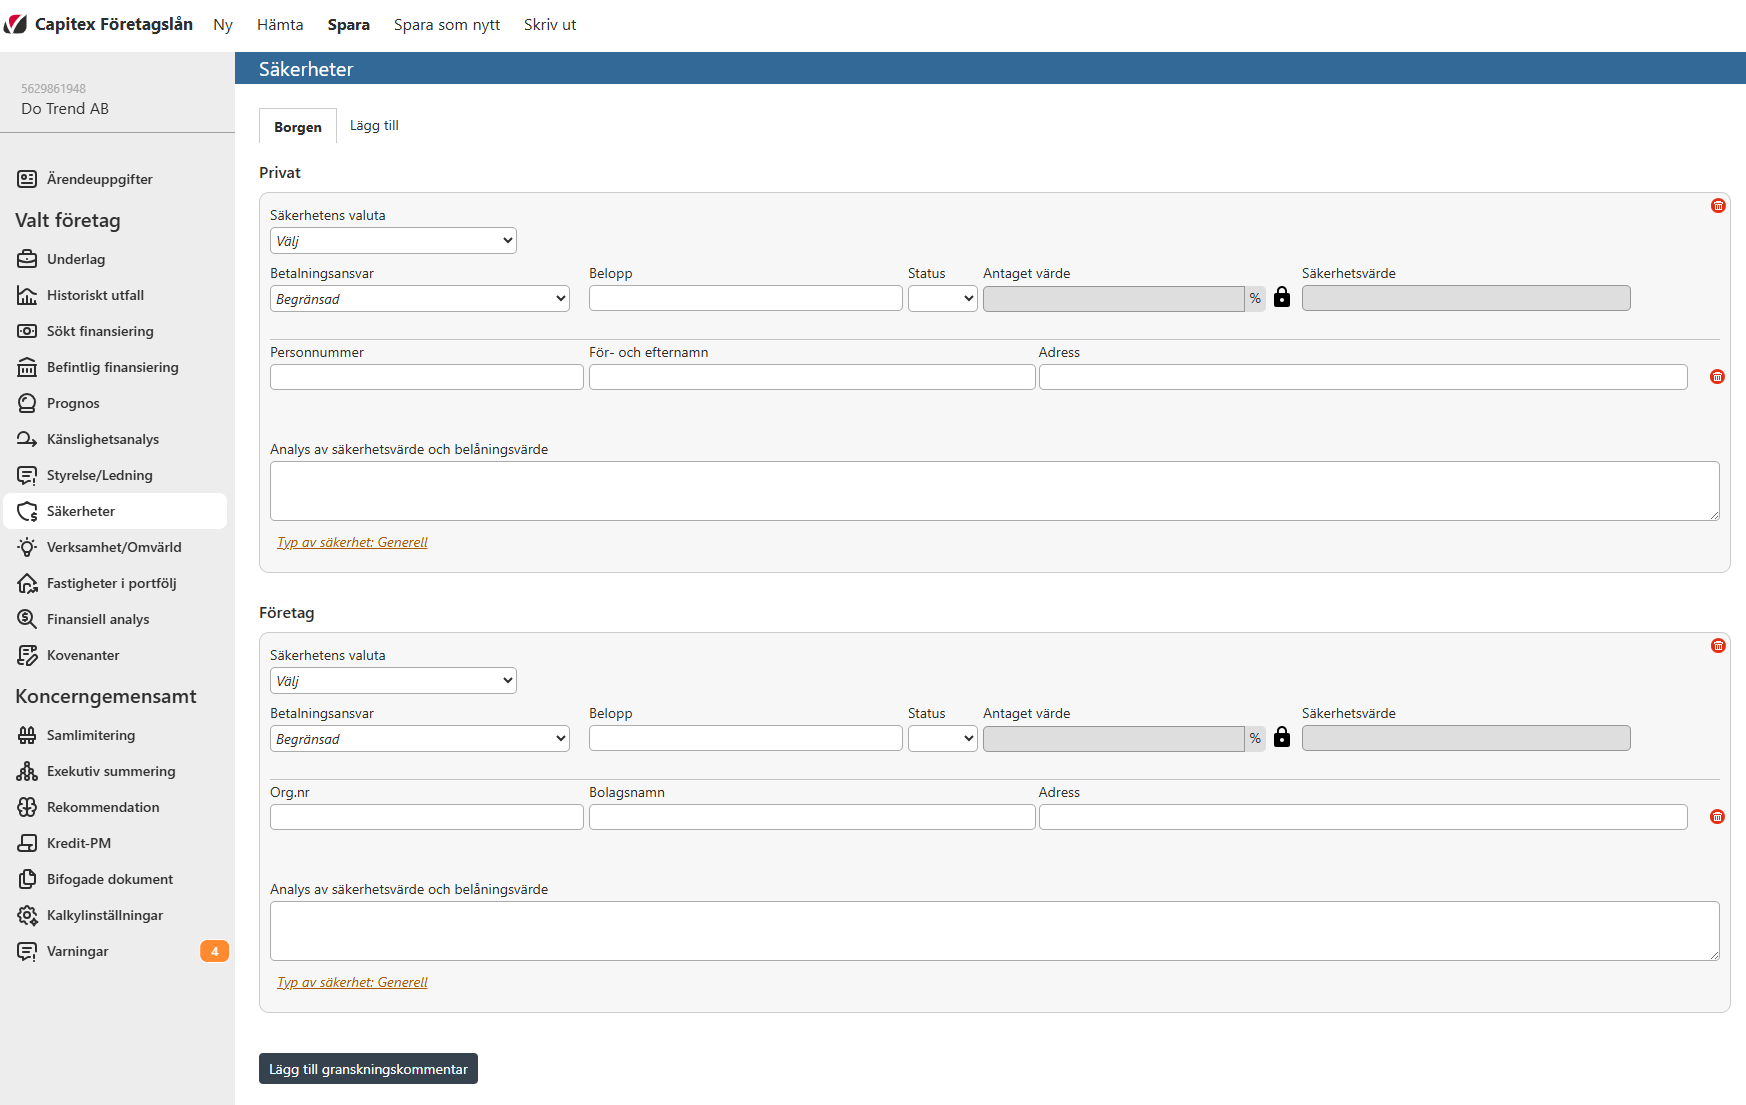This screenshot has height=1105, width=1746.
Task: Click Spara in the top menu
Action: (349, 24)
